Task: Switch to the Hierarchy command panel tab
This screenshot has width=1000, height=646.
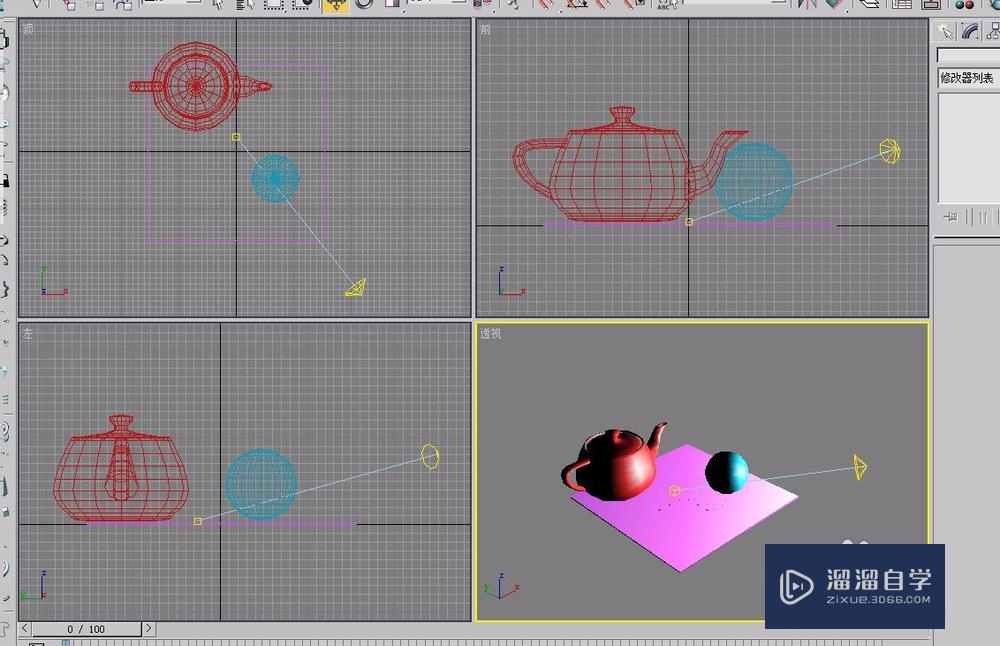Action: pyautogui.click(x=992, y=31)
